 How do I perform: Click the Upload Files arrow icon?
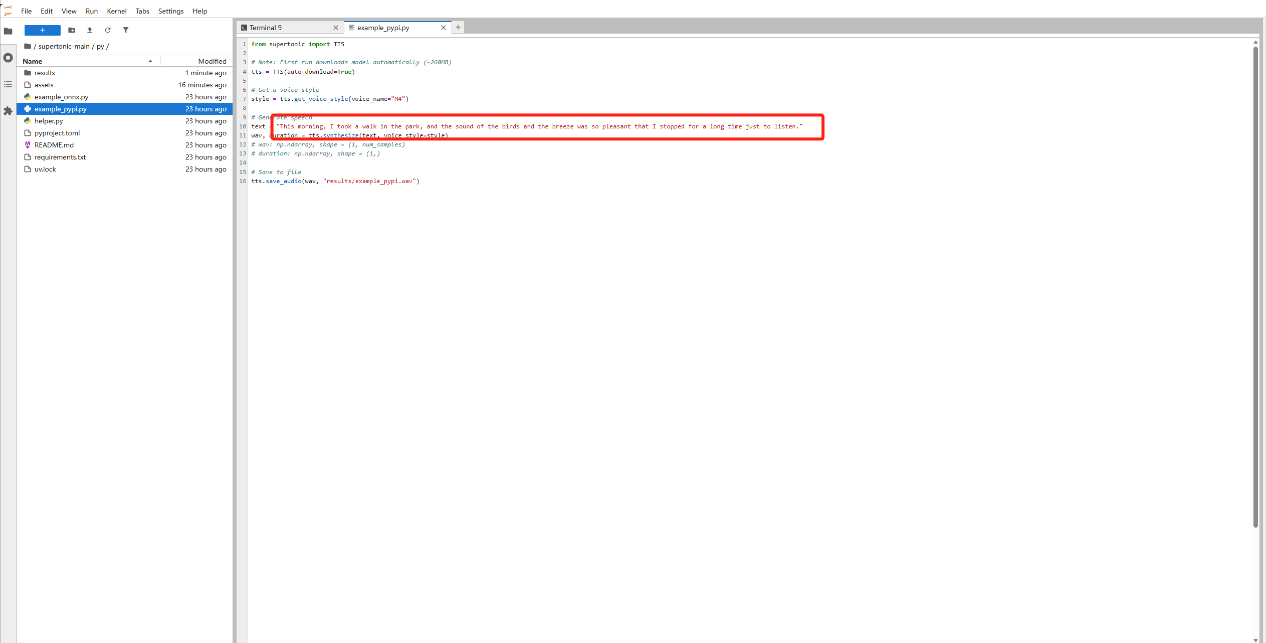(x=90, y=30)
